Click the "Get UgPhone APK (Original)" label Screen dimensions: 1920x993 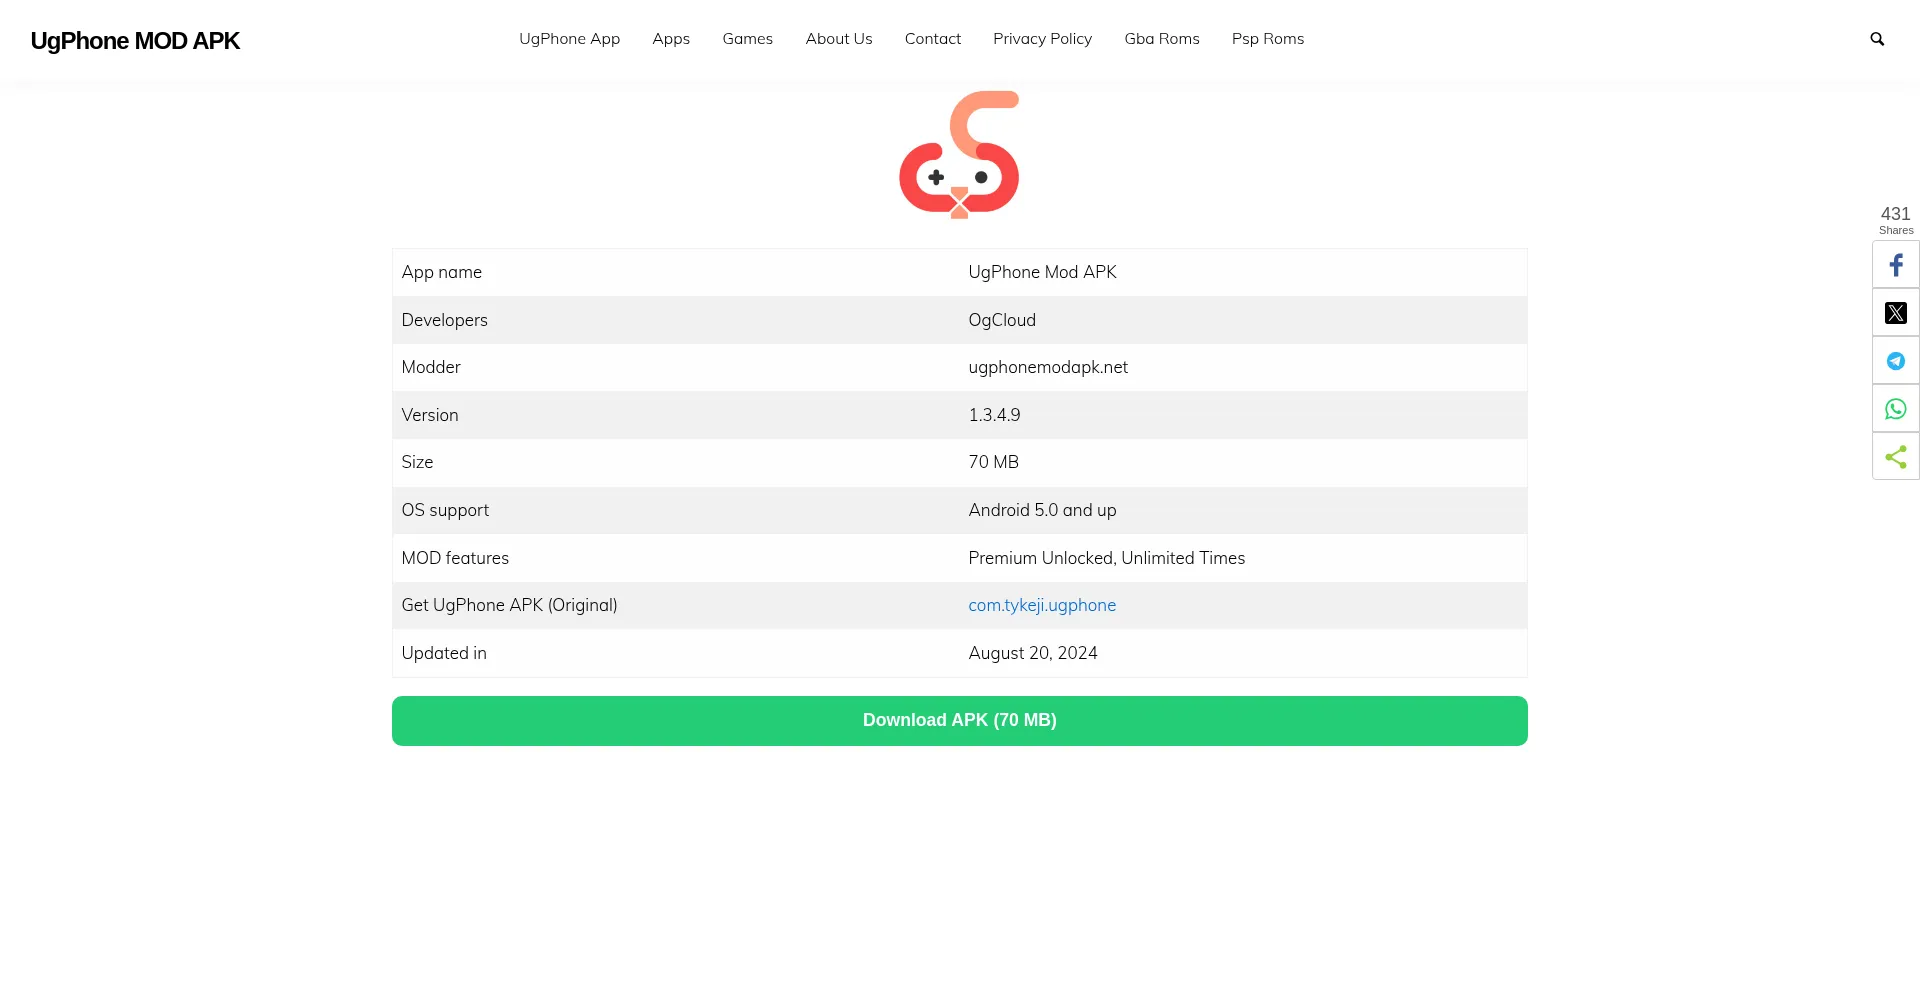click(509, 605)
